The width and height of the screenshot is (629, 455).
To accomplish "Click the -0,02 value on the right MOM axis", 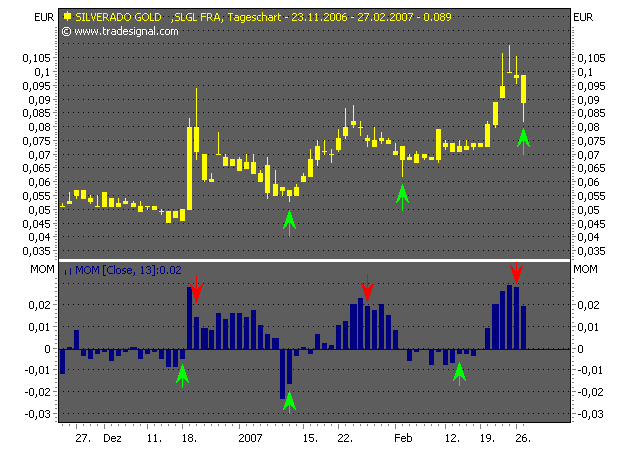I will point(590,392).
